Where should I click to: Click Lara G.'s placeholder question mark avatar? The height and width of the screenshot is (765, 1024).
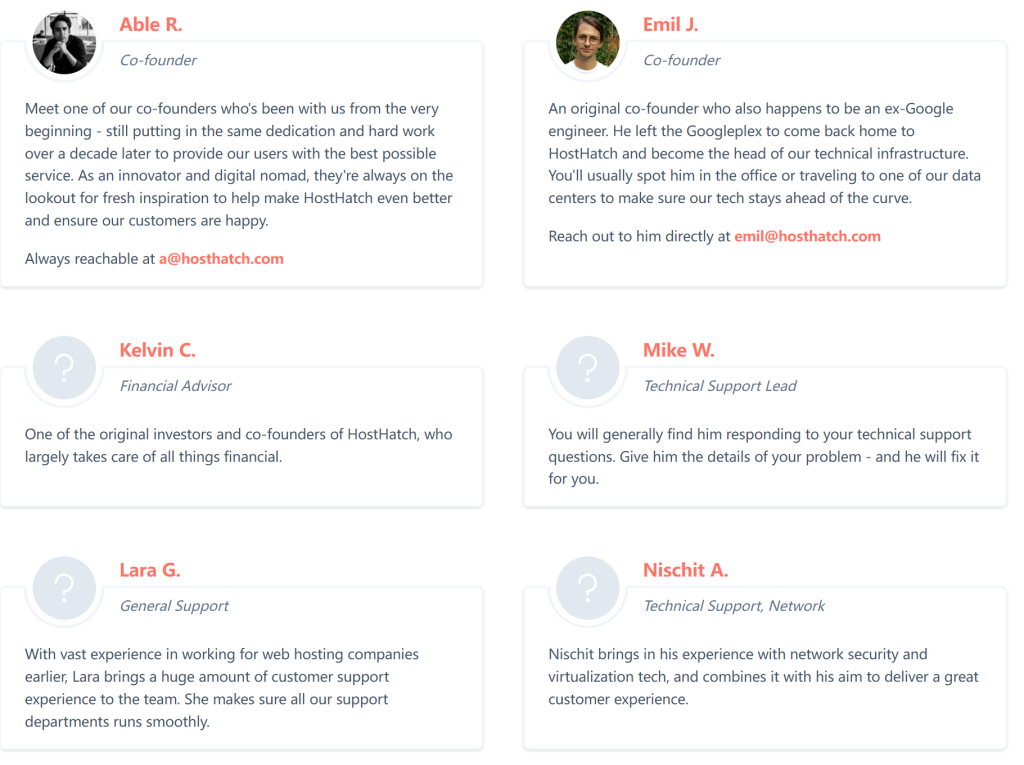click(64, 588)
